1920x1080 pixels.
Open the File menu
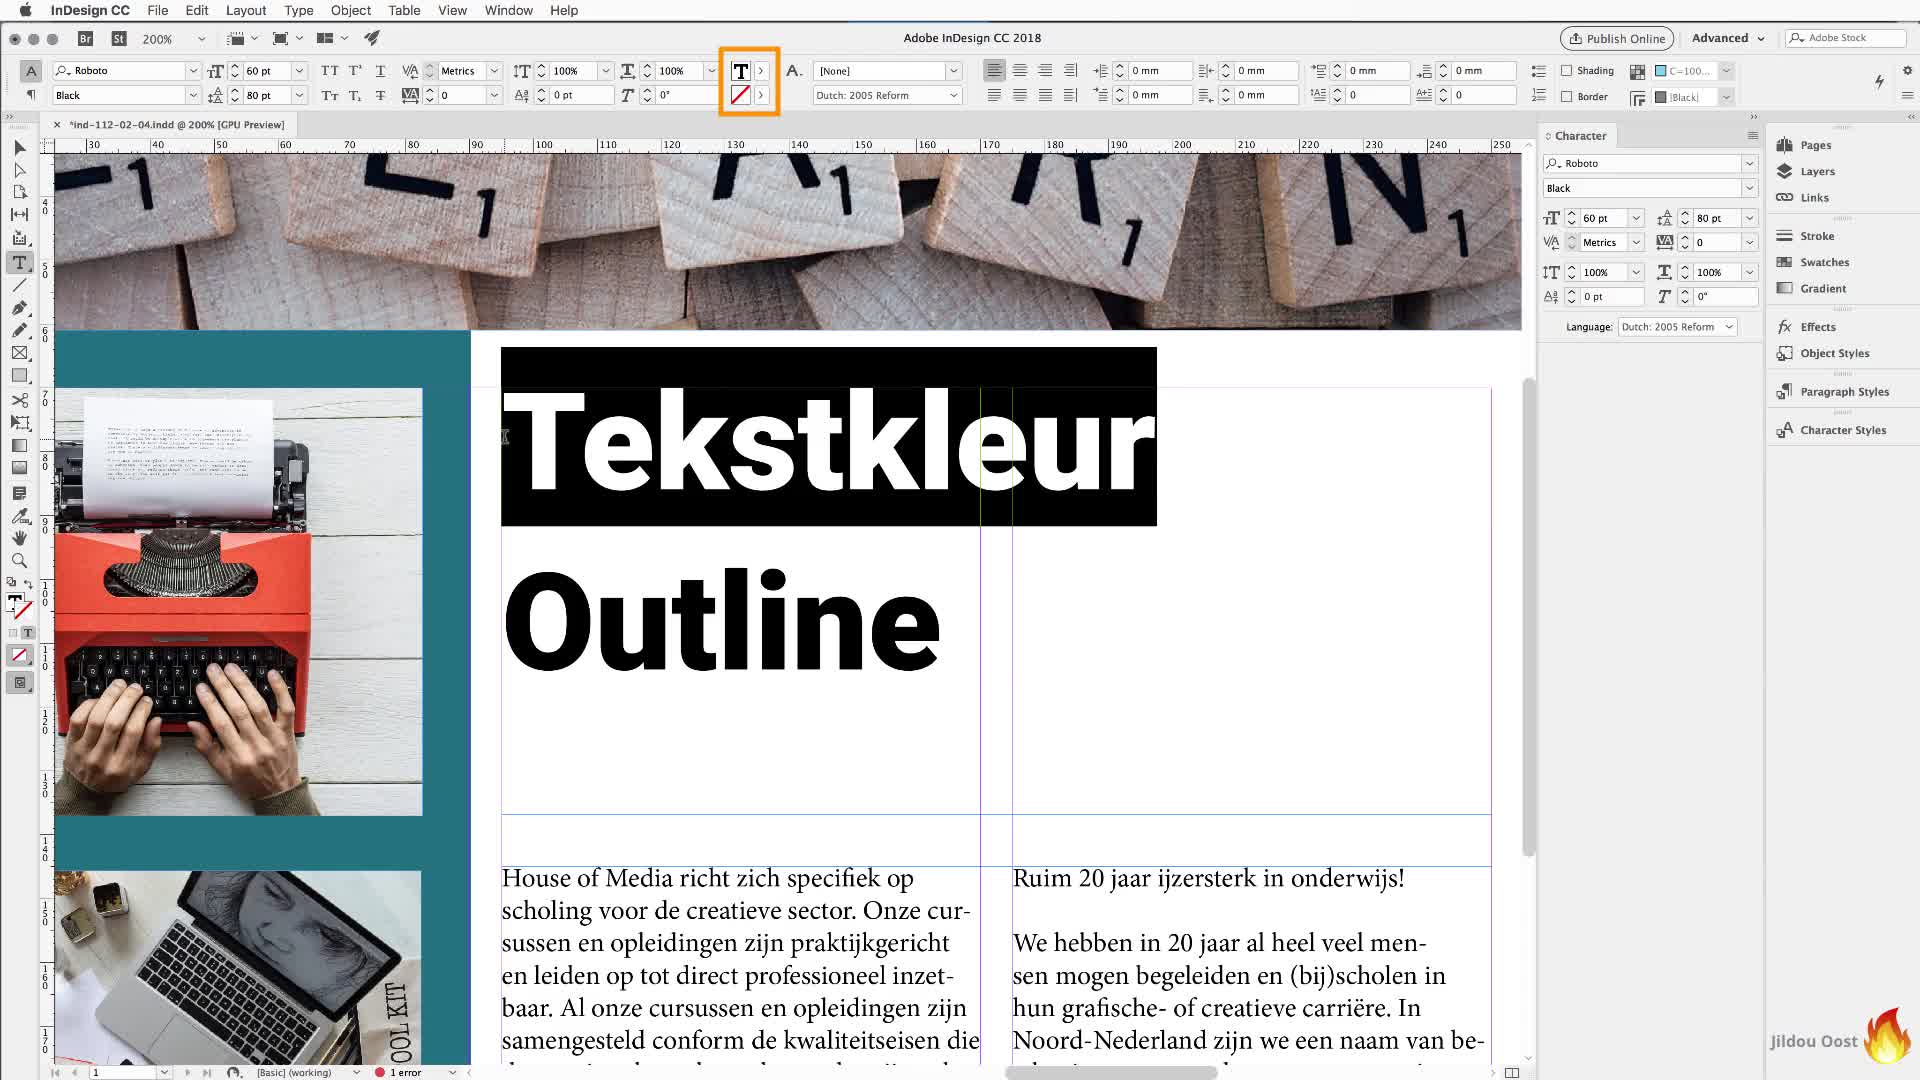(158, 10)
